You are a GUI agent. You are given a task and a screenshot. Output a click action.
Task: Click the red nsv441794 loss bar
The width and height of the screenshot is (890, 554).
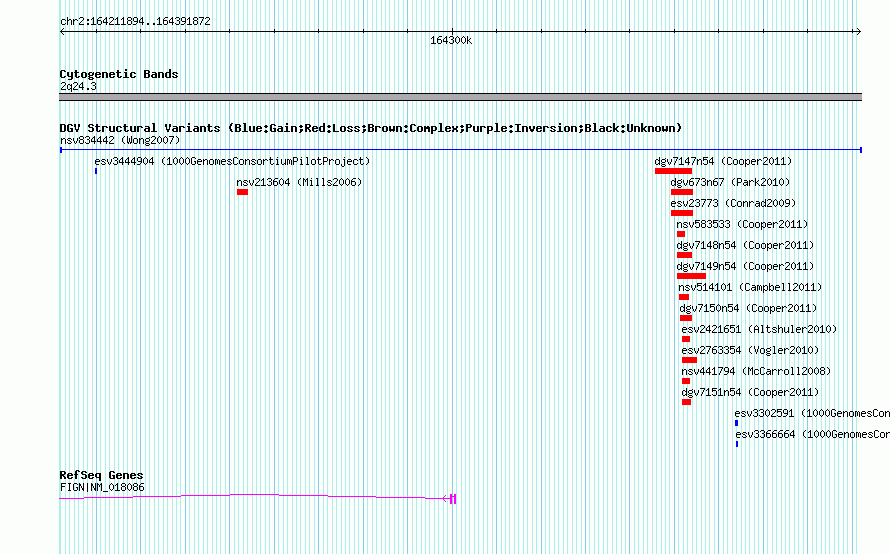click(686, 381)
